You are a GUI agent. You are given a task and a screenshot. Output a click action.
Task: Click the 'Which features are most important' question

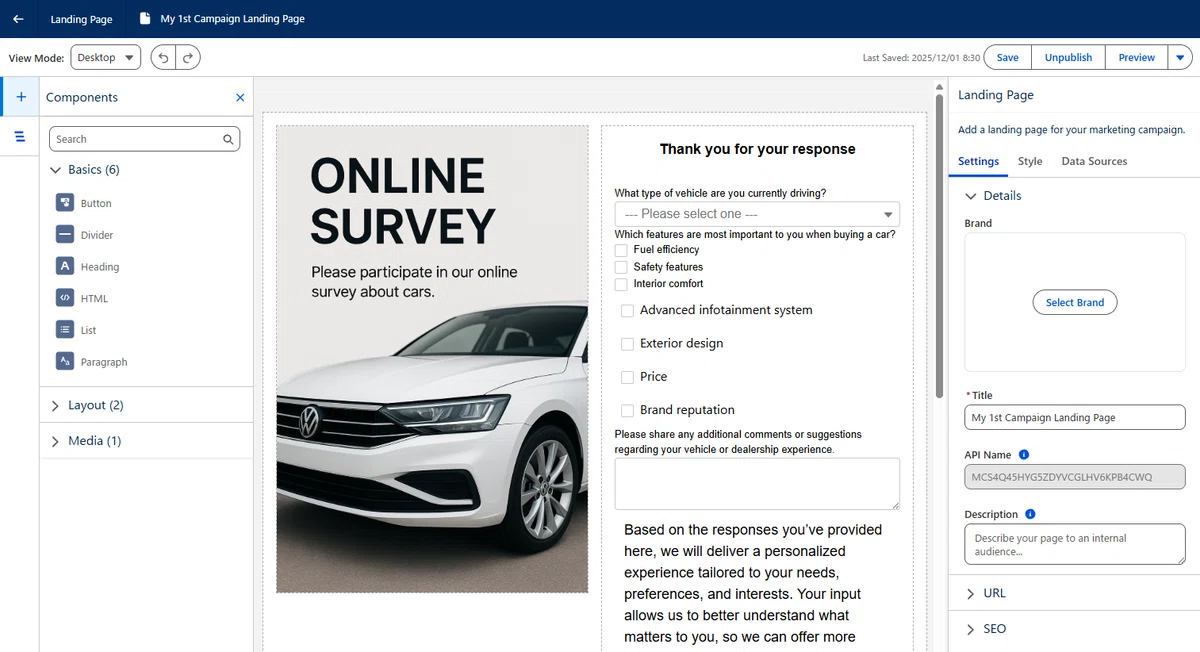[755, 235]
